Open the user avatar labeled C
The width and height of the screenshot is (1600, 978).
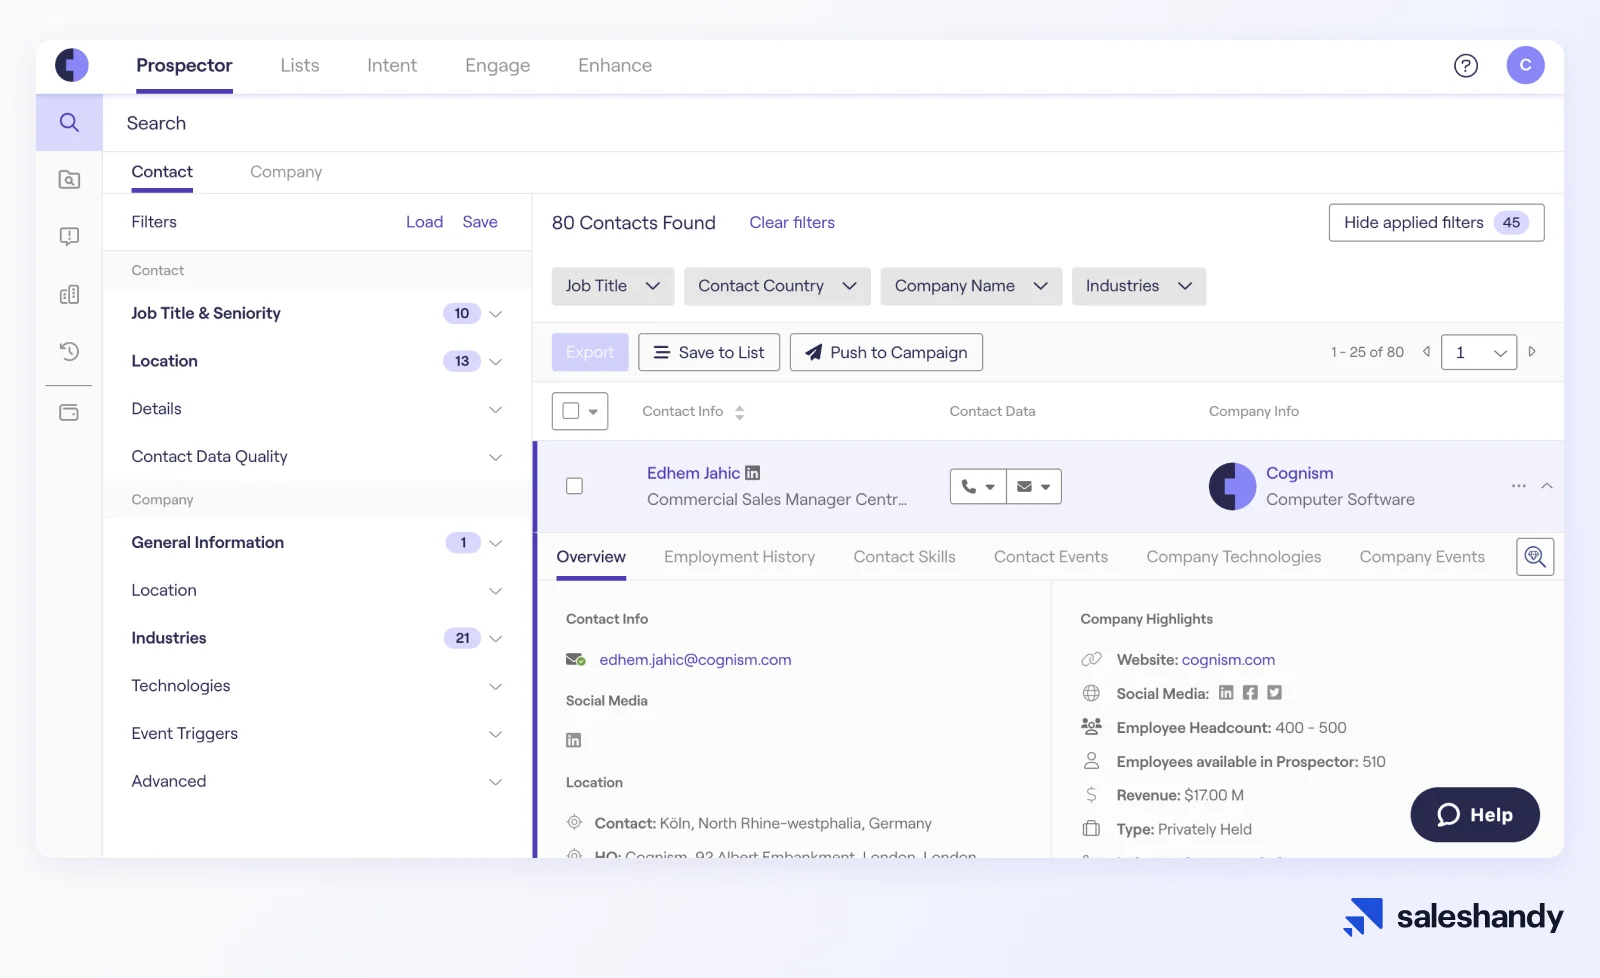click(x=1525, y=65)
